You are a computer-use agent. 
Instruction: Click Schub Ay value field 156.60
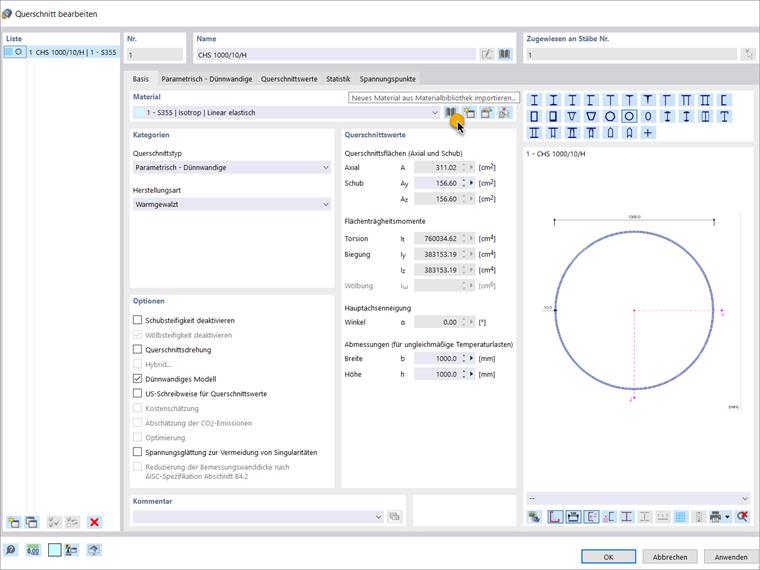click(x=437, y=183)
